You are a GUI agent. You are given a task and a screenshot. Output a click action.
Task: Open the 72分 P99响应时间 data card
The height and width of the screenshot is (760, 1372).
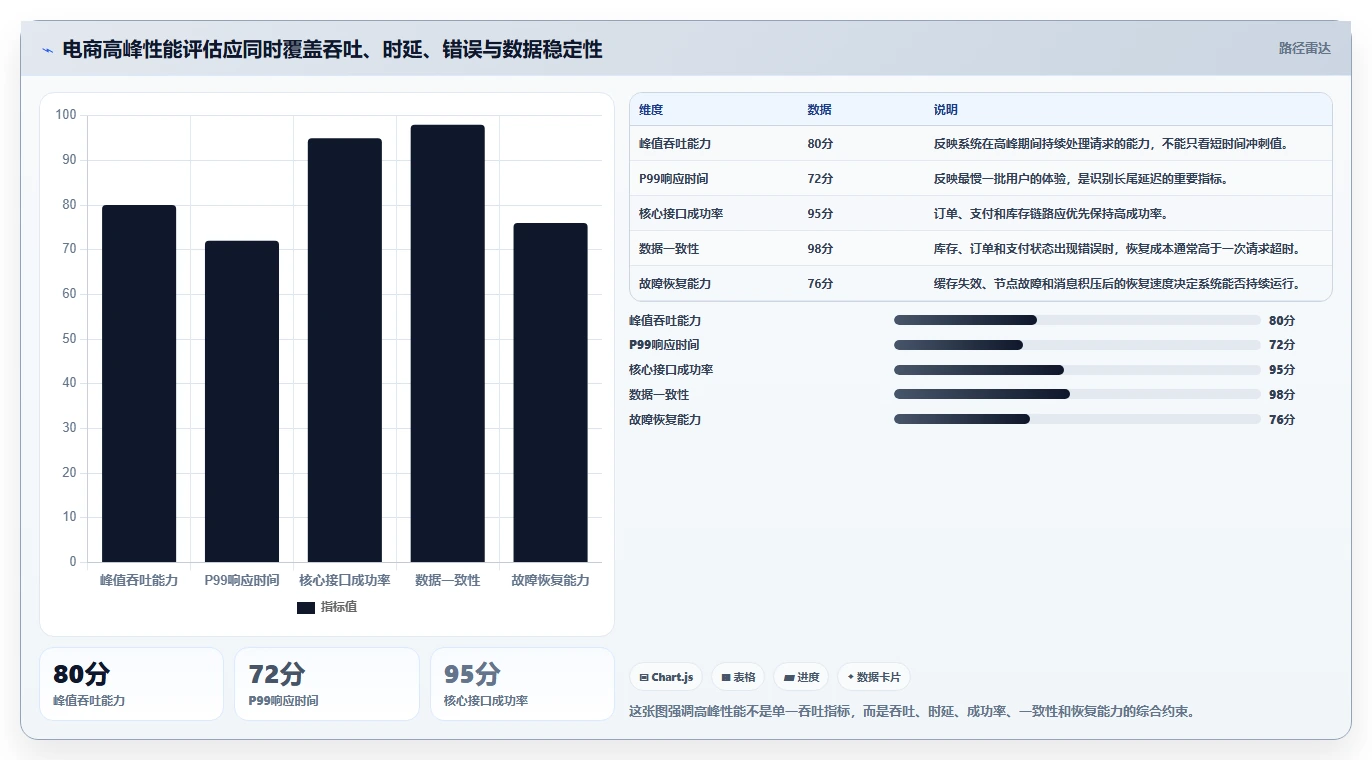point(326,684)
